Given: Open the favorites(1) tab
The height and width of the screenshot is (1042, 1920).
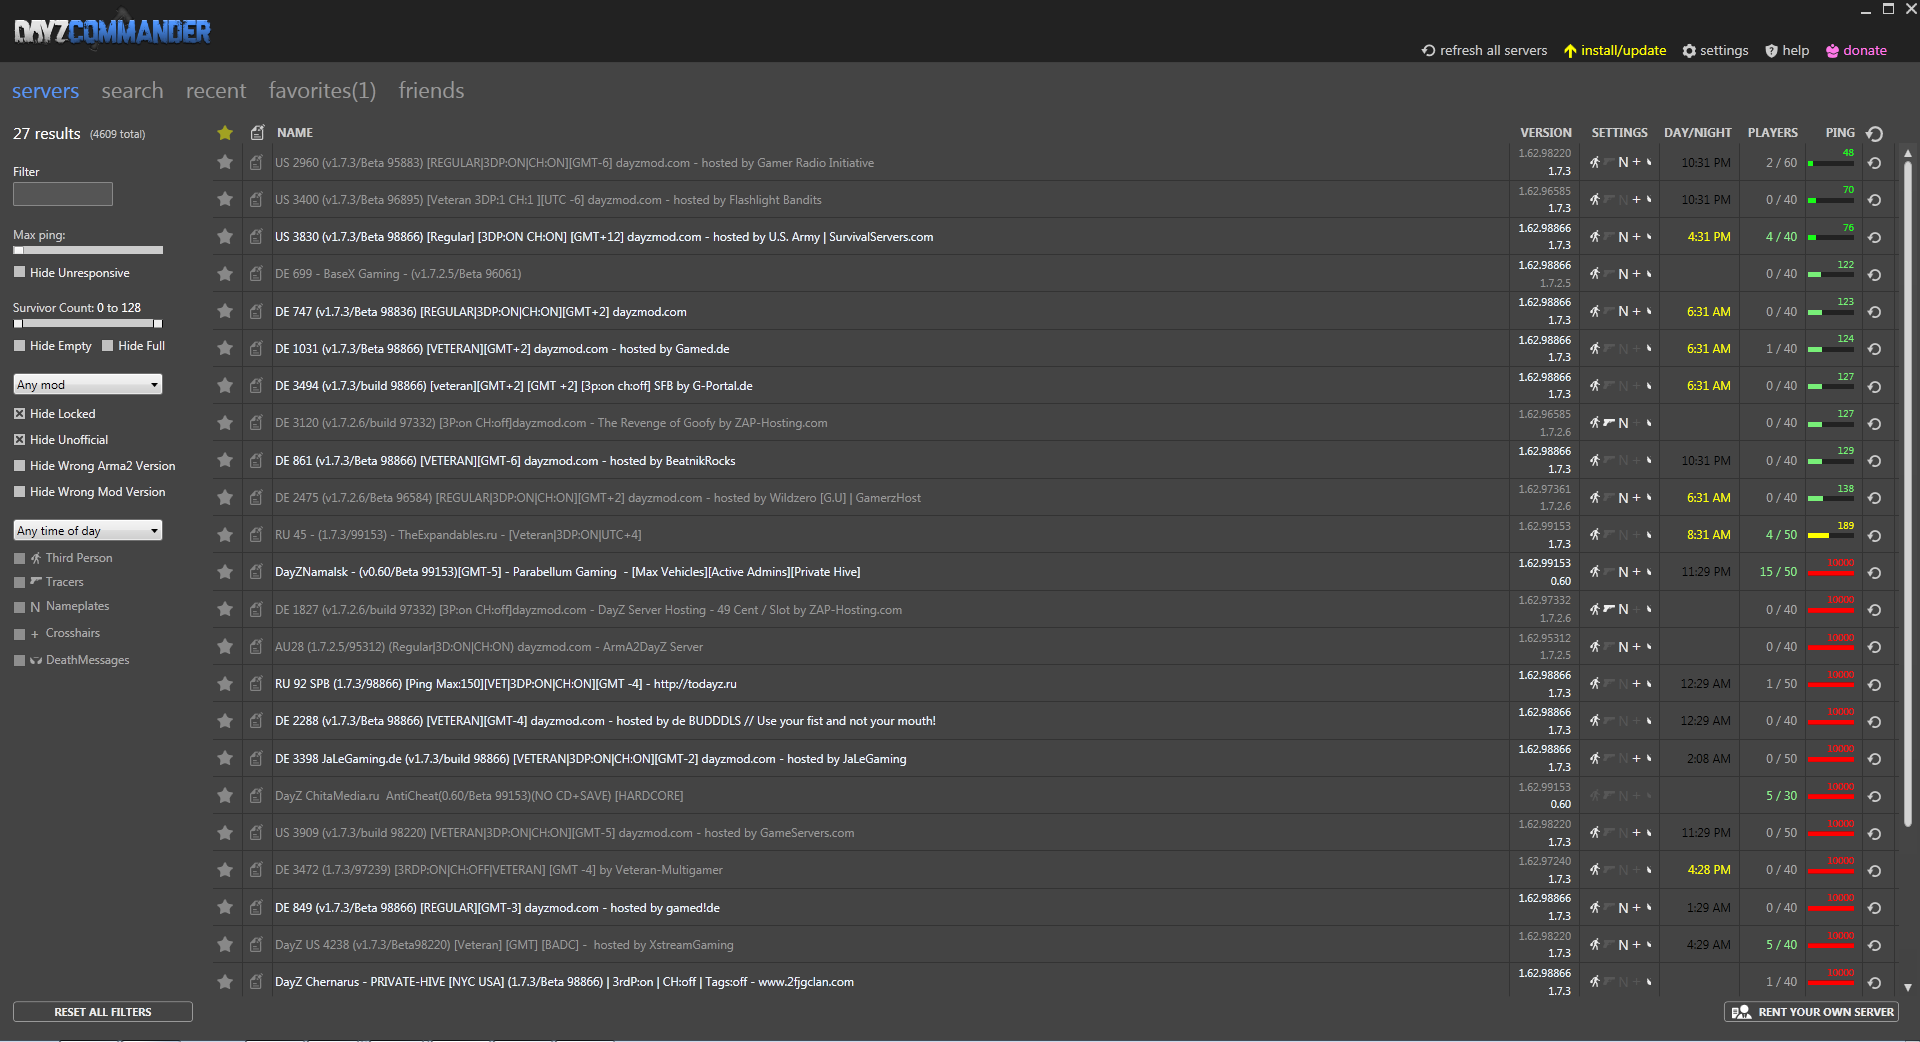Looking at the screenshot, I should pyautogui.click(x=322, y=90).
